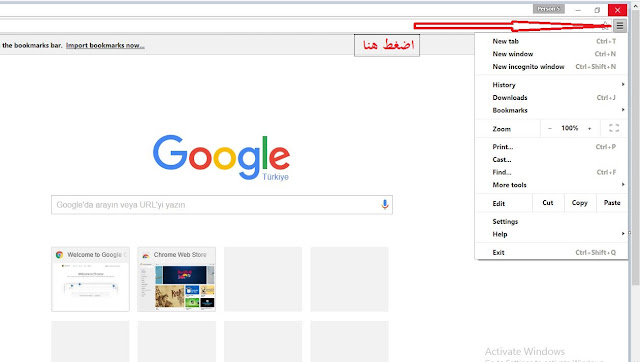Open Settings from the Chrome menu
Image resolution: width=640 pixels, height=362 pixels.
[551, 222]
